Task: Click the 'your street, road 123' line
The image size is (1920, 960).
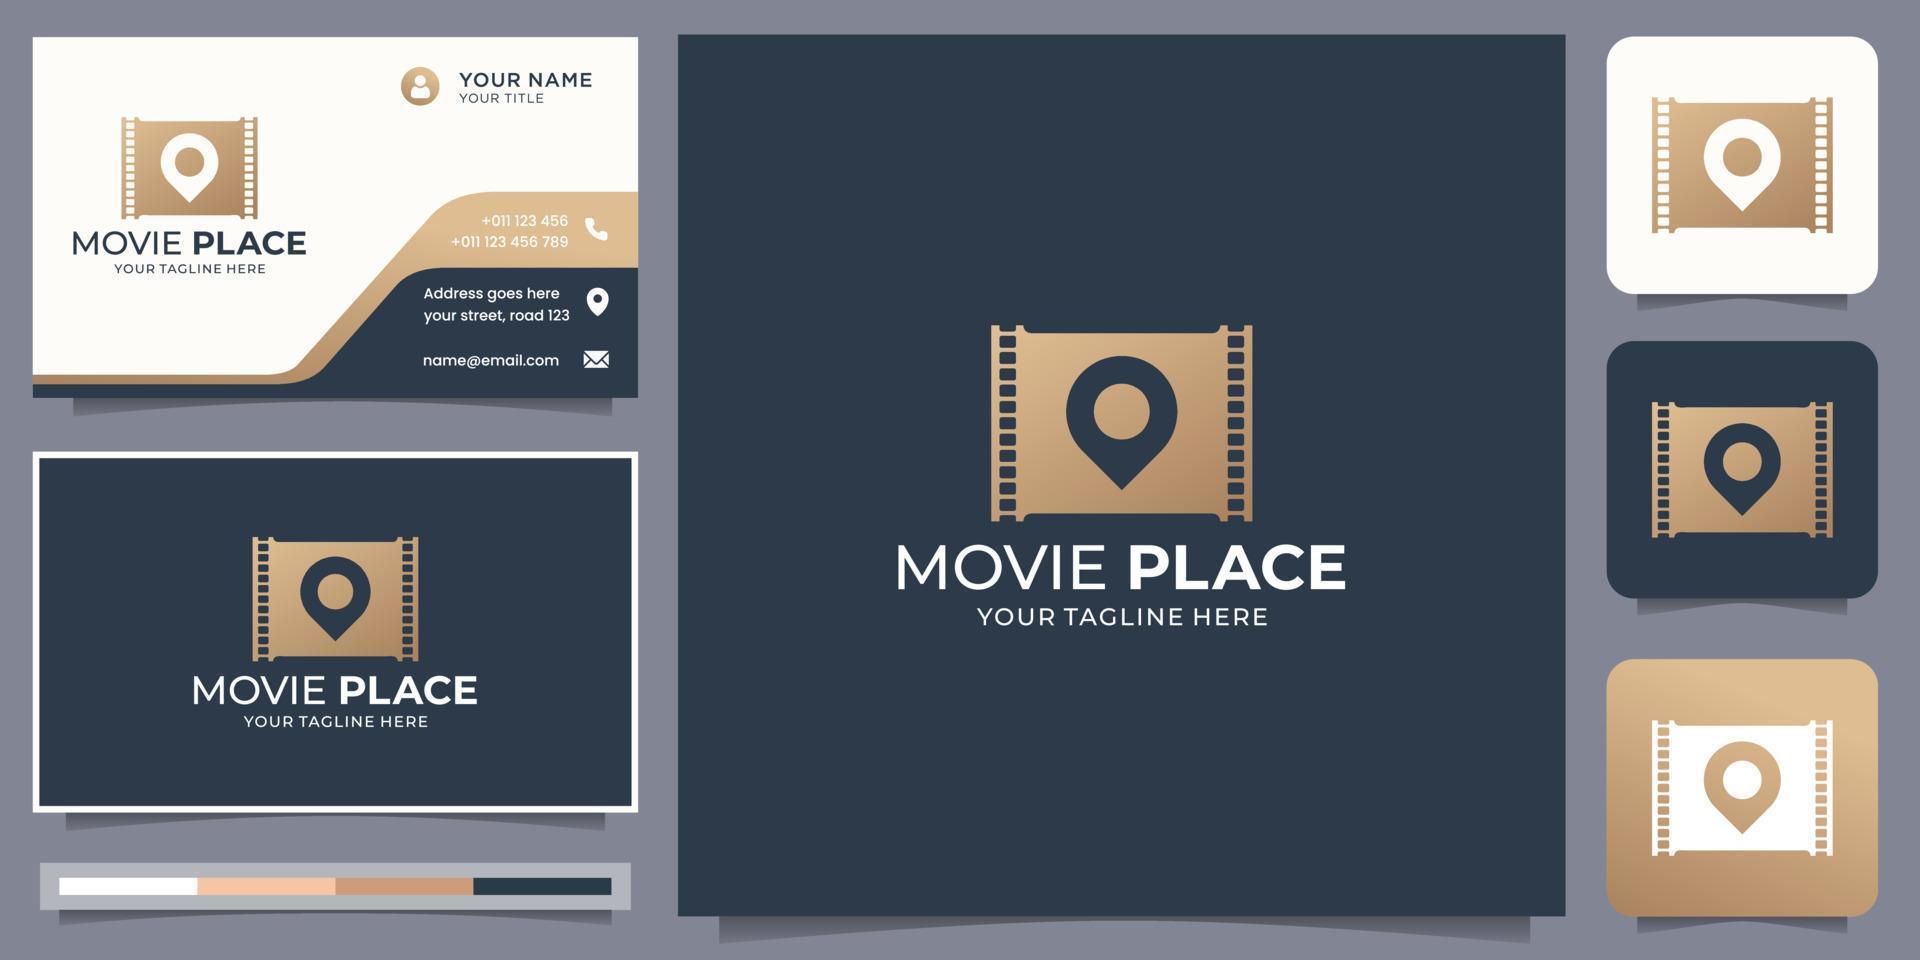Action: point(496,316)
